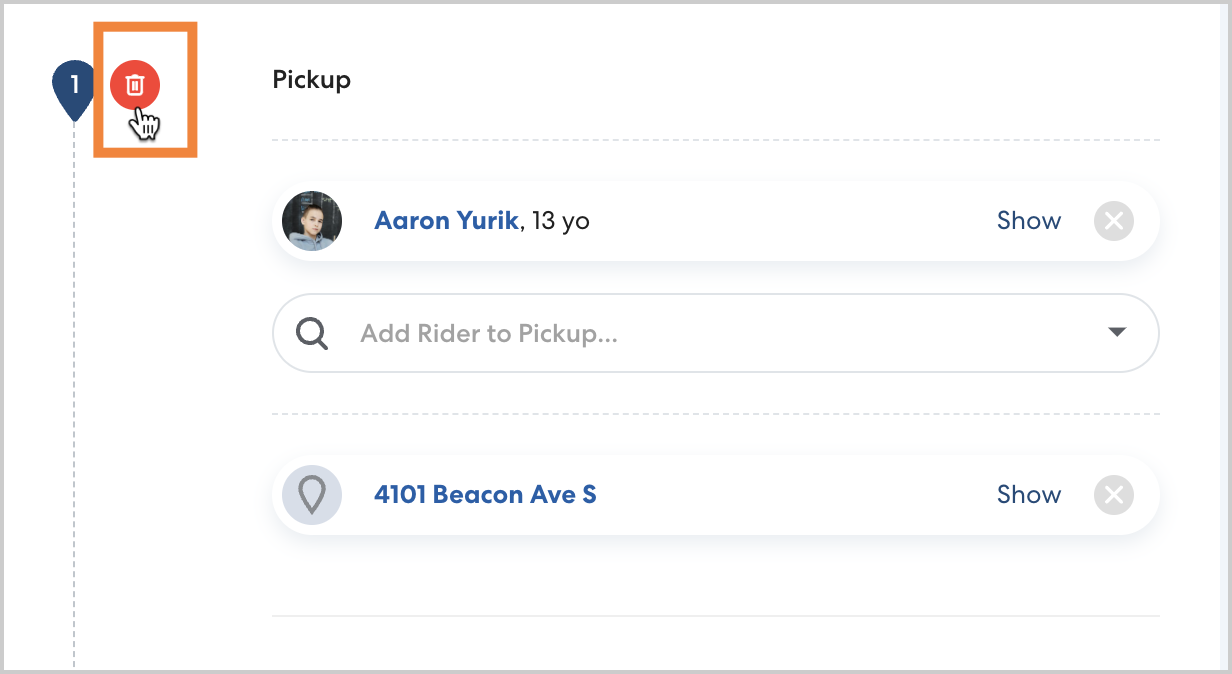Remove the 4101 Beacon Ave S address
Viewport: 1232px width, 674px height.
coord(1113,495)
